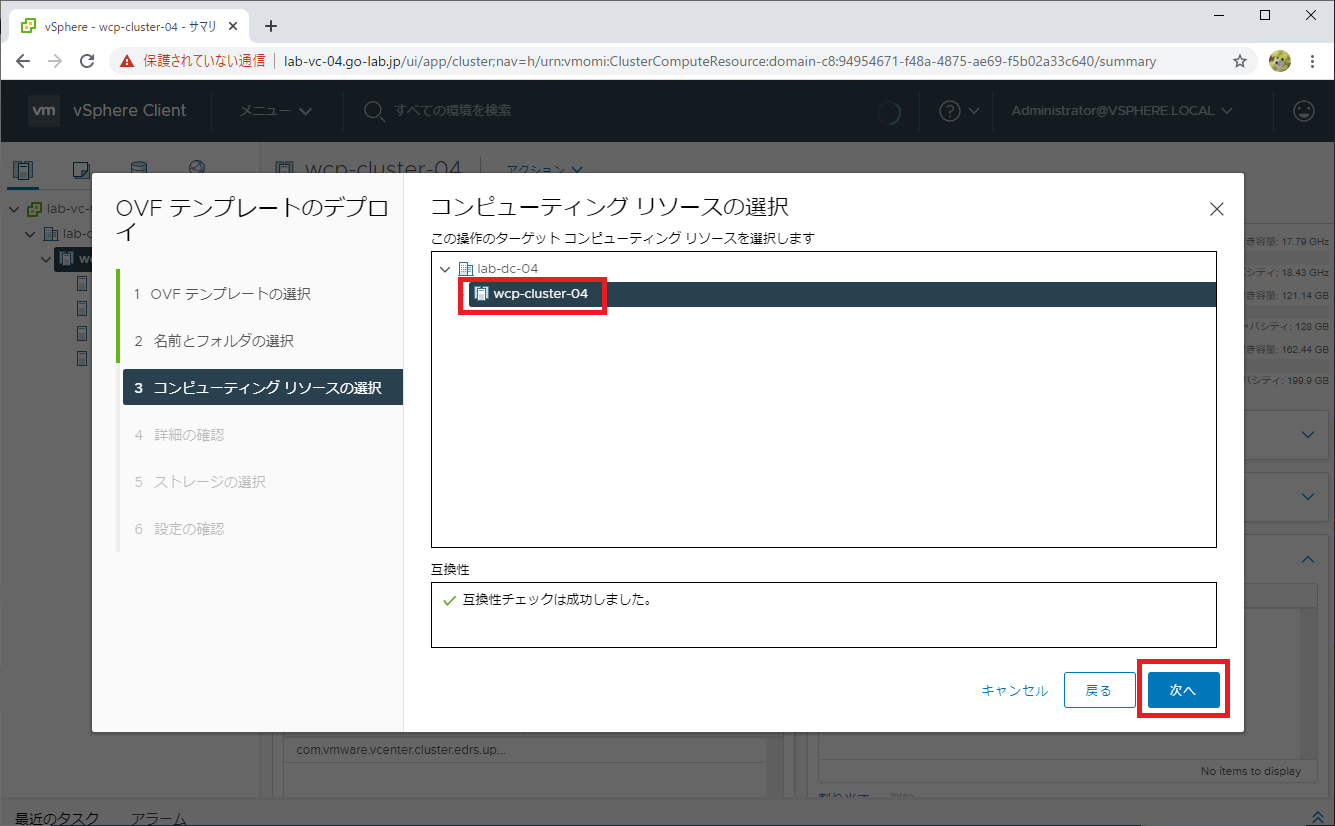
Task: Cancel the OVF deploy wizard via キャンセル
Action: point(1015,691)
